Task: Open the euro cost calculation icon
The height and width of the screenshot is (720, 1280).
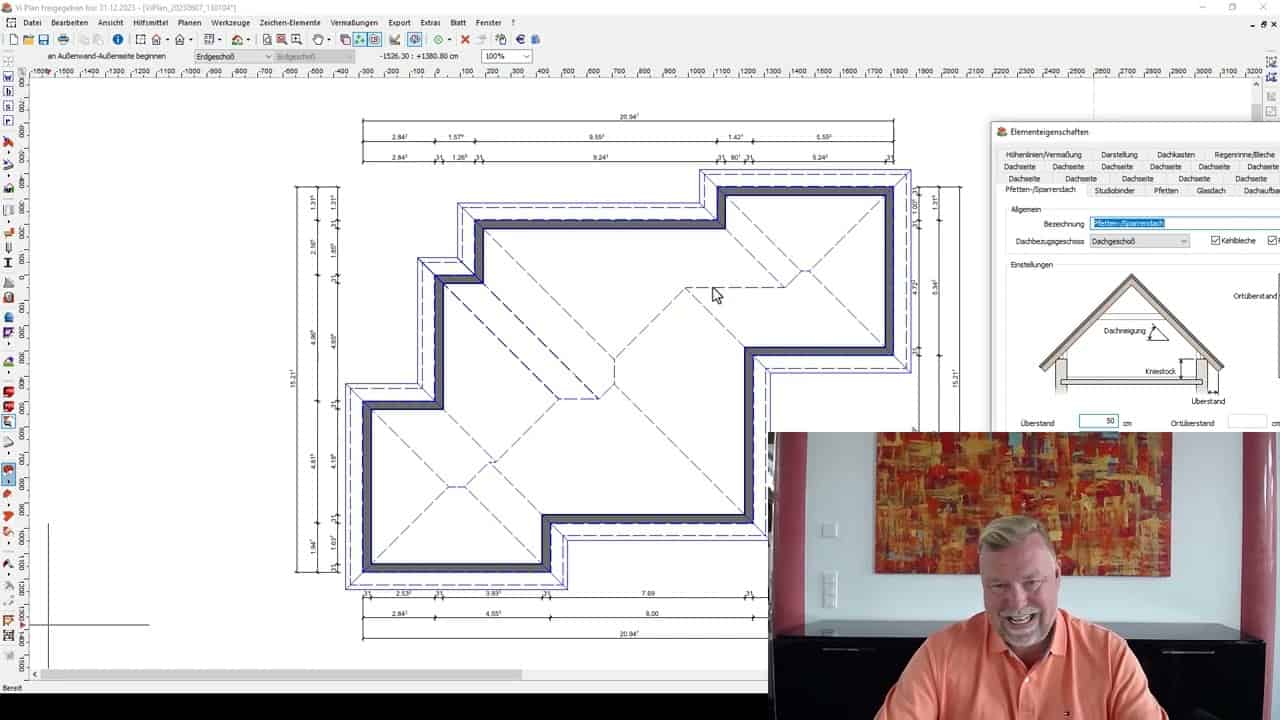Action: pyautogui.click(x=520, y=40)
